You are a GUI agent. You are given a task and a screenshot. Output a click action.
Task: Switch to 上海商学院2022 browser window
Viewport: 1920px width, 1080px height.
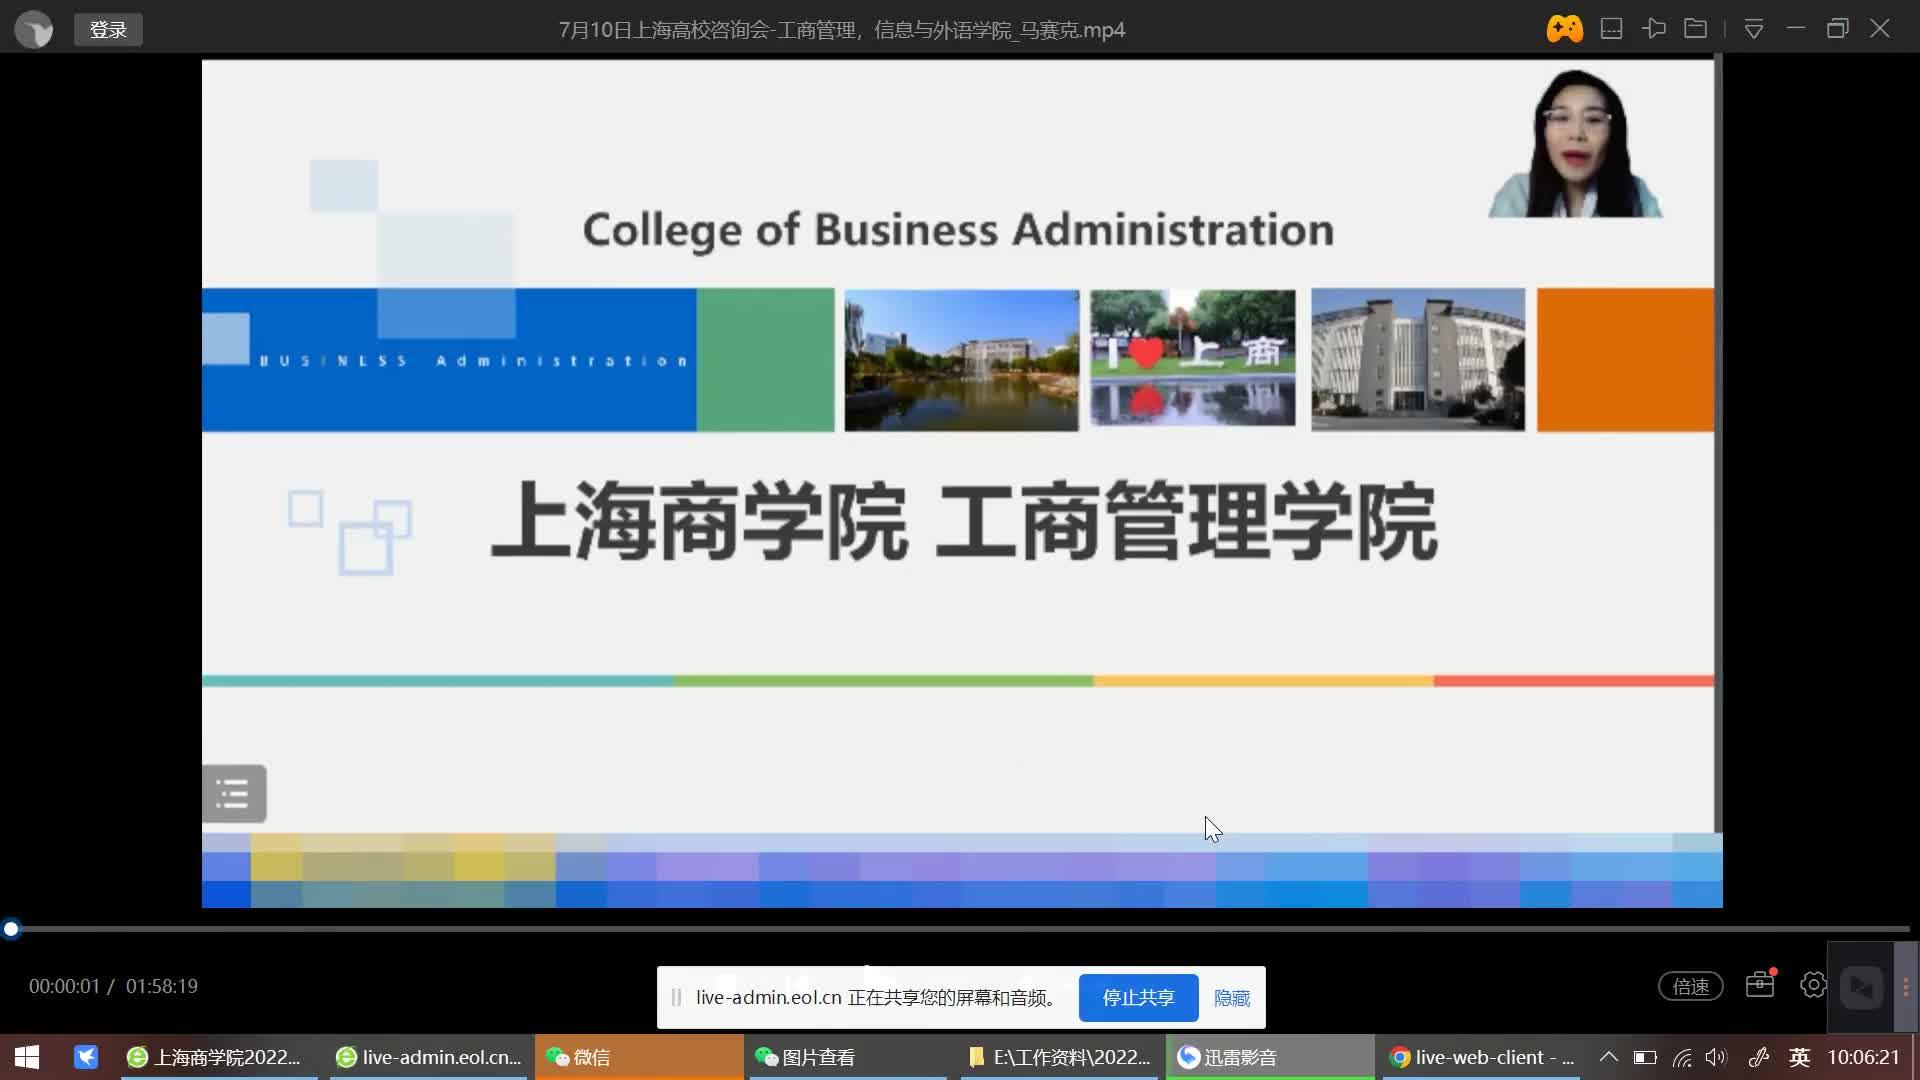click(x=218, y=1057)
